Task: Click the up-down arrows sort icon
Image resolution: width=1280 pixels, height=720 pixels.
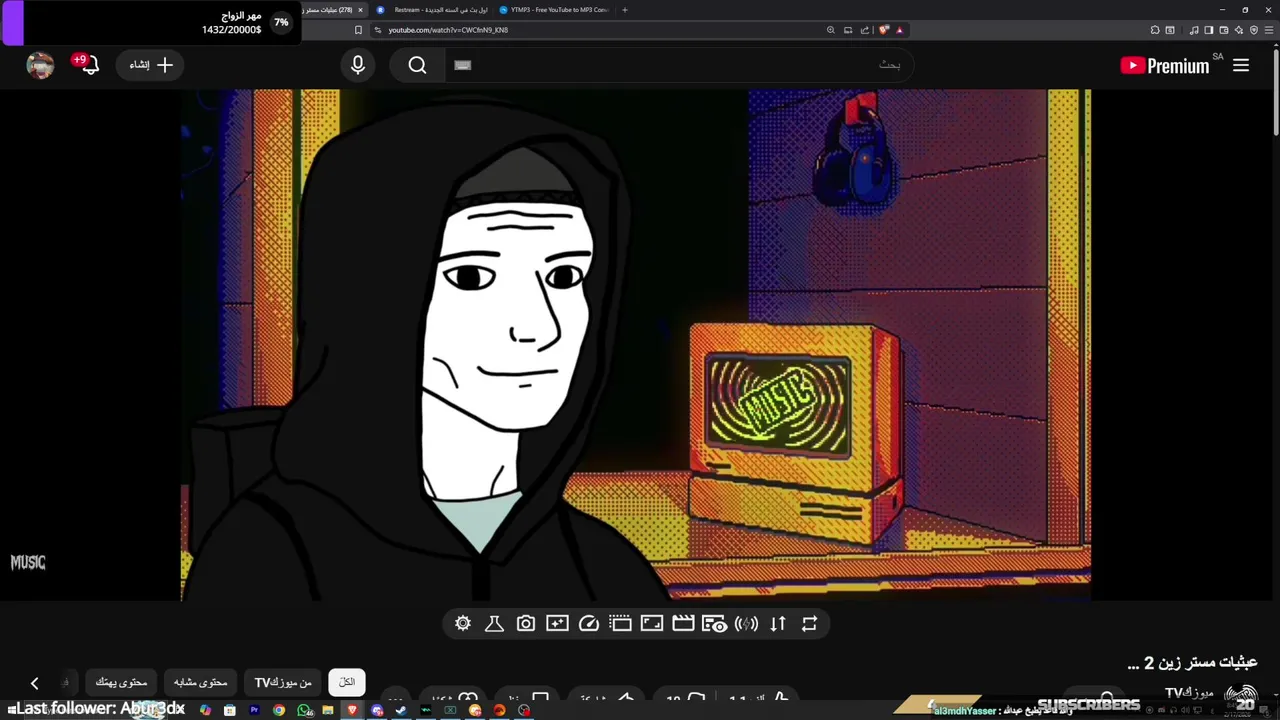Action: [778, 624]
